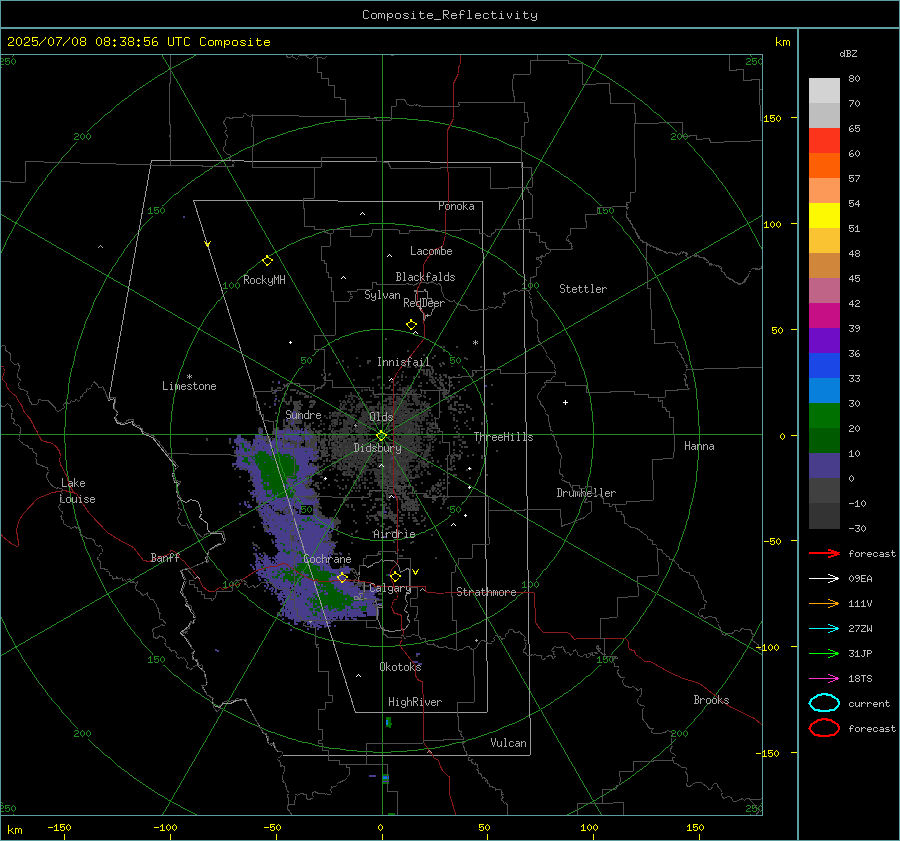Click the Sylvan label

tap(382, 295)
